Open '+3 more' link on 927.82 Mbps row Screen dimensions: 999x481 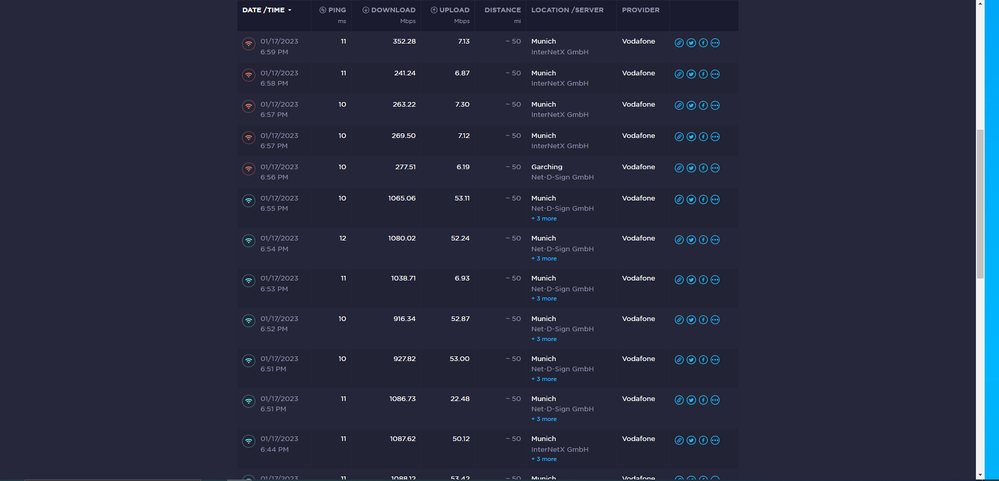(544, 379)
